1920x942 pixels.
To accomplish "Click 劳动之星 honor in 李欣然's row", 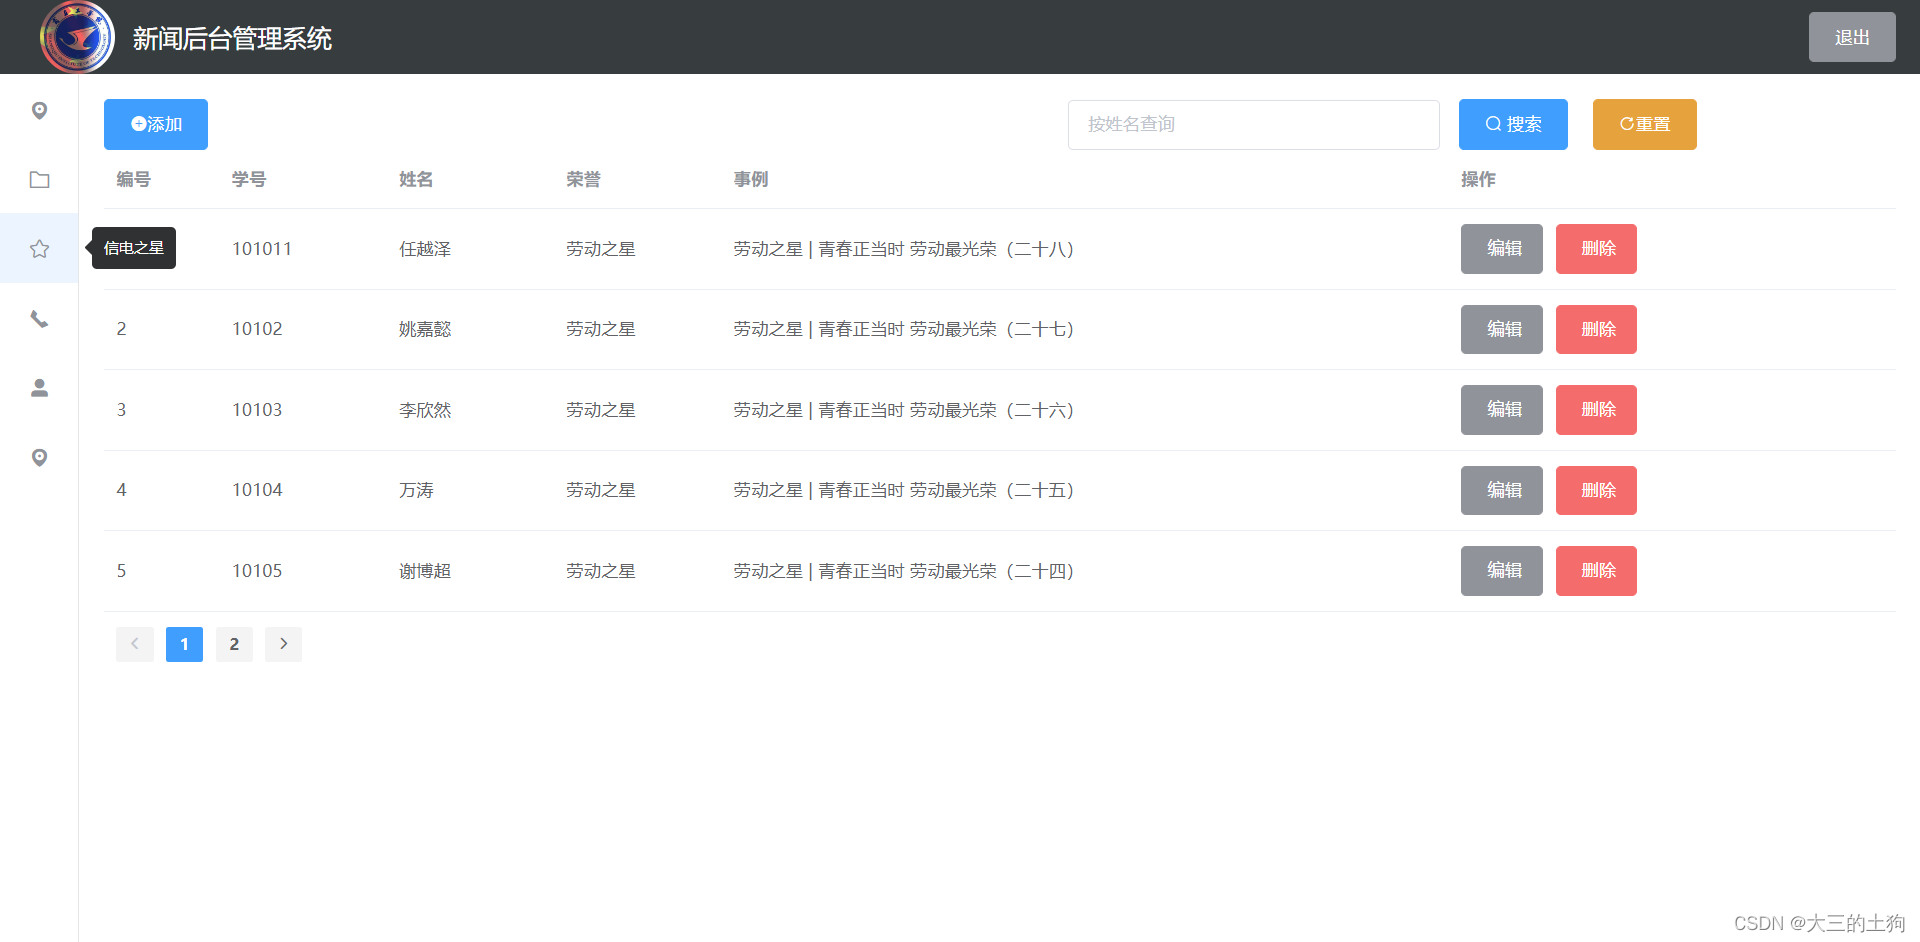I will pos(601,410).
